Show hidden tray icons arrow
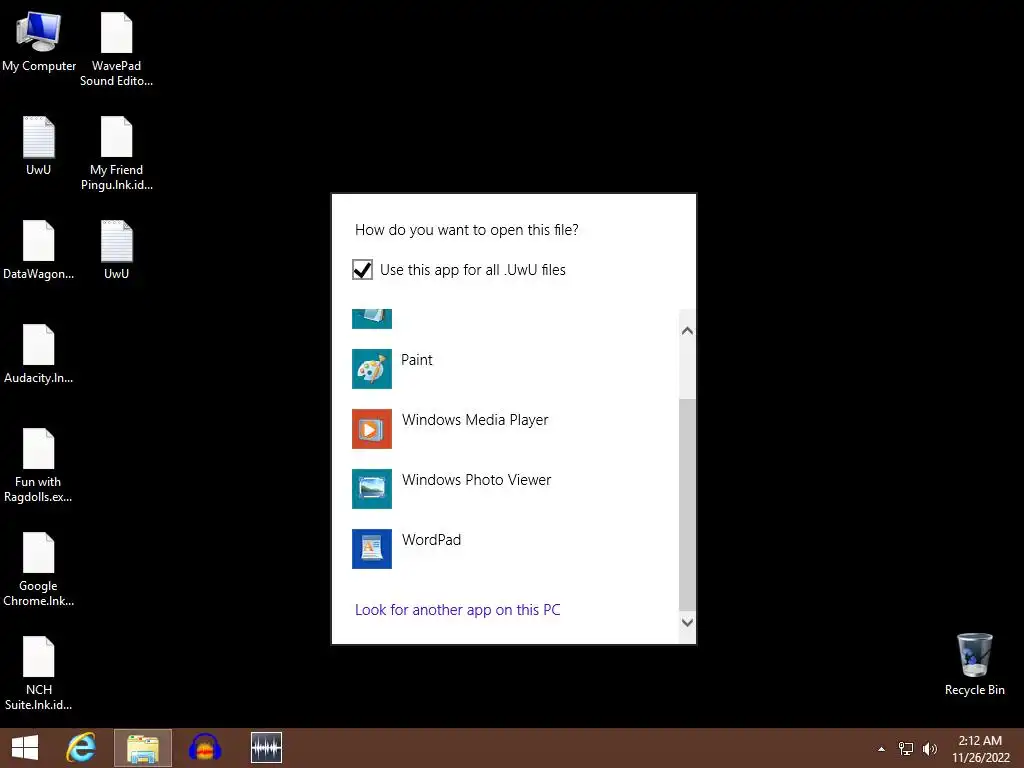 pos(882,749)
